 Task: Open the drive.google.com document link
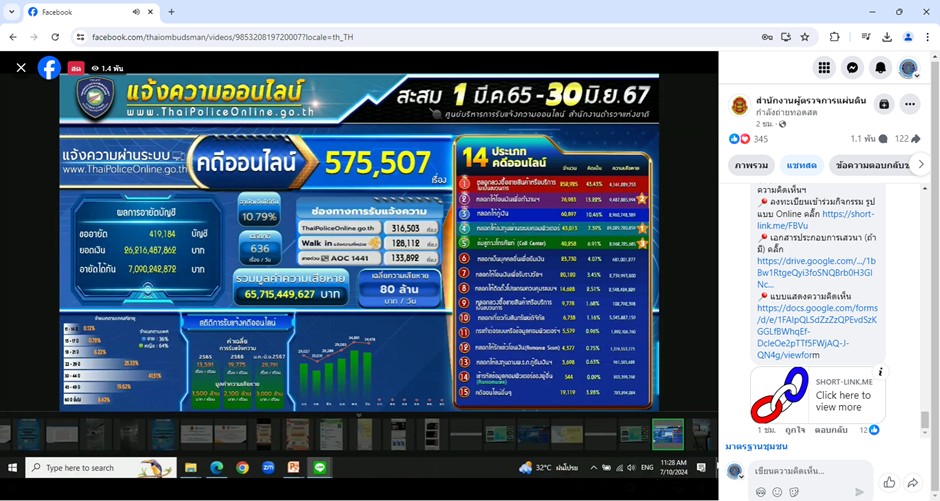pyautogui.click(x=816, y=272)
